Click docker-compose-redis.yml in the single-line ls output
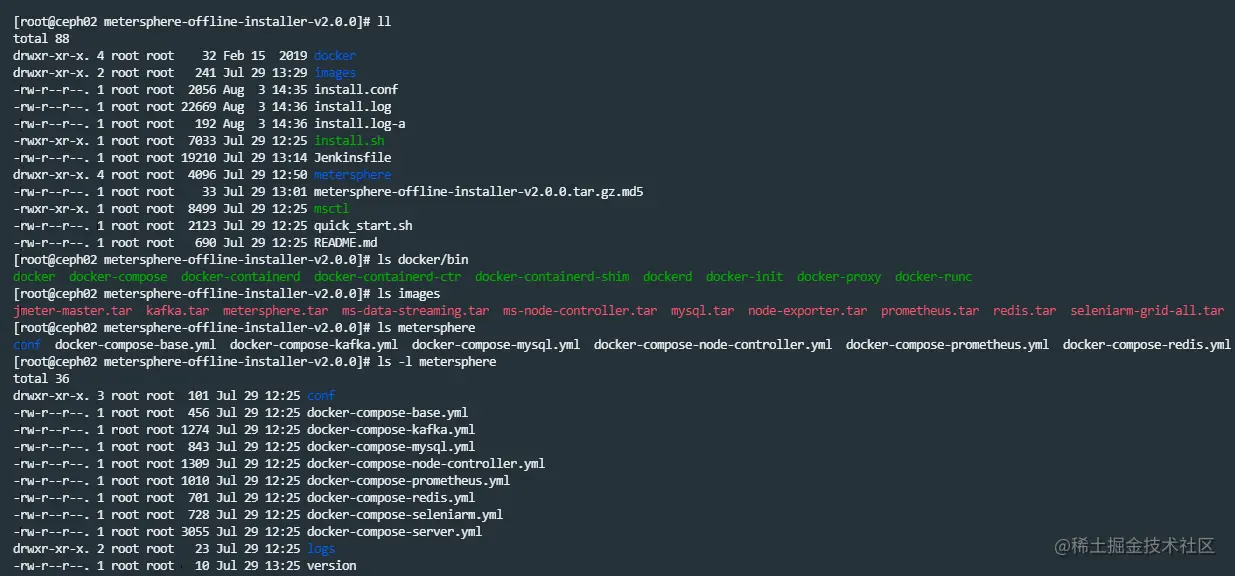1235x576 pixels. pos(1146,345)
